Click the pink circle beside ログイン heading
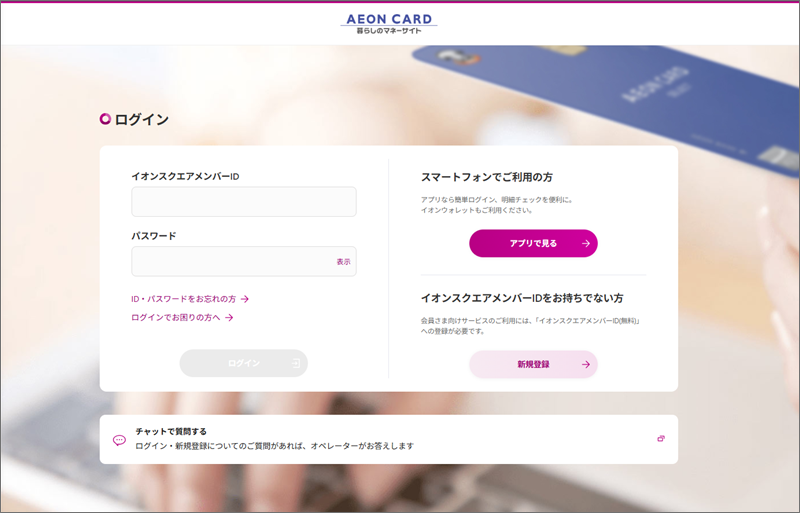The width and height of the screenshot is (800, 513). pos(105,119)
